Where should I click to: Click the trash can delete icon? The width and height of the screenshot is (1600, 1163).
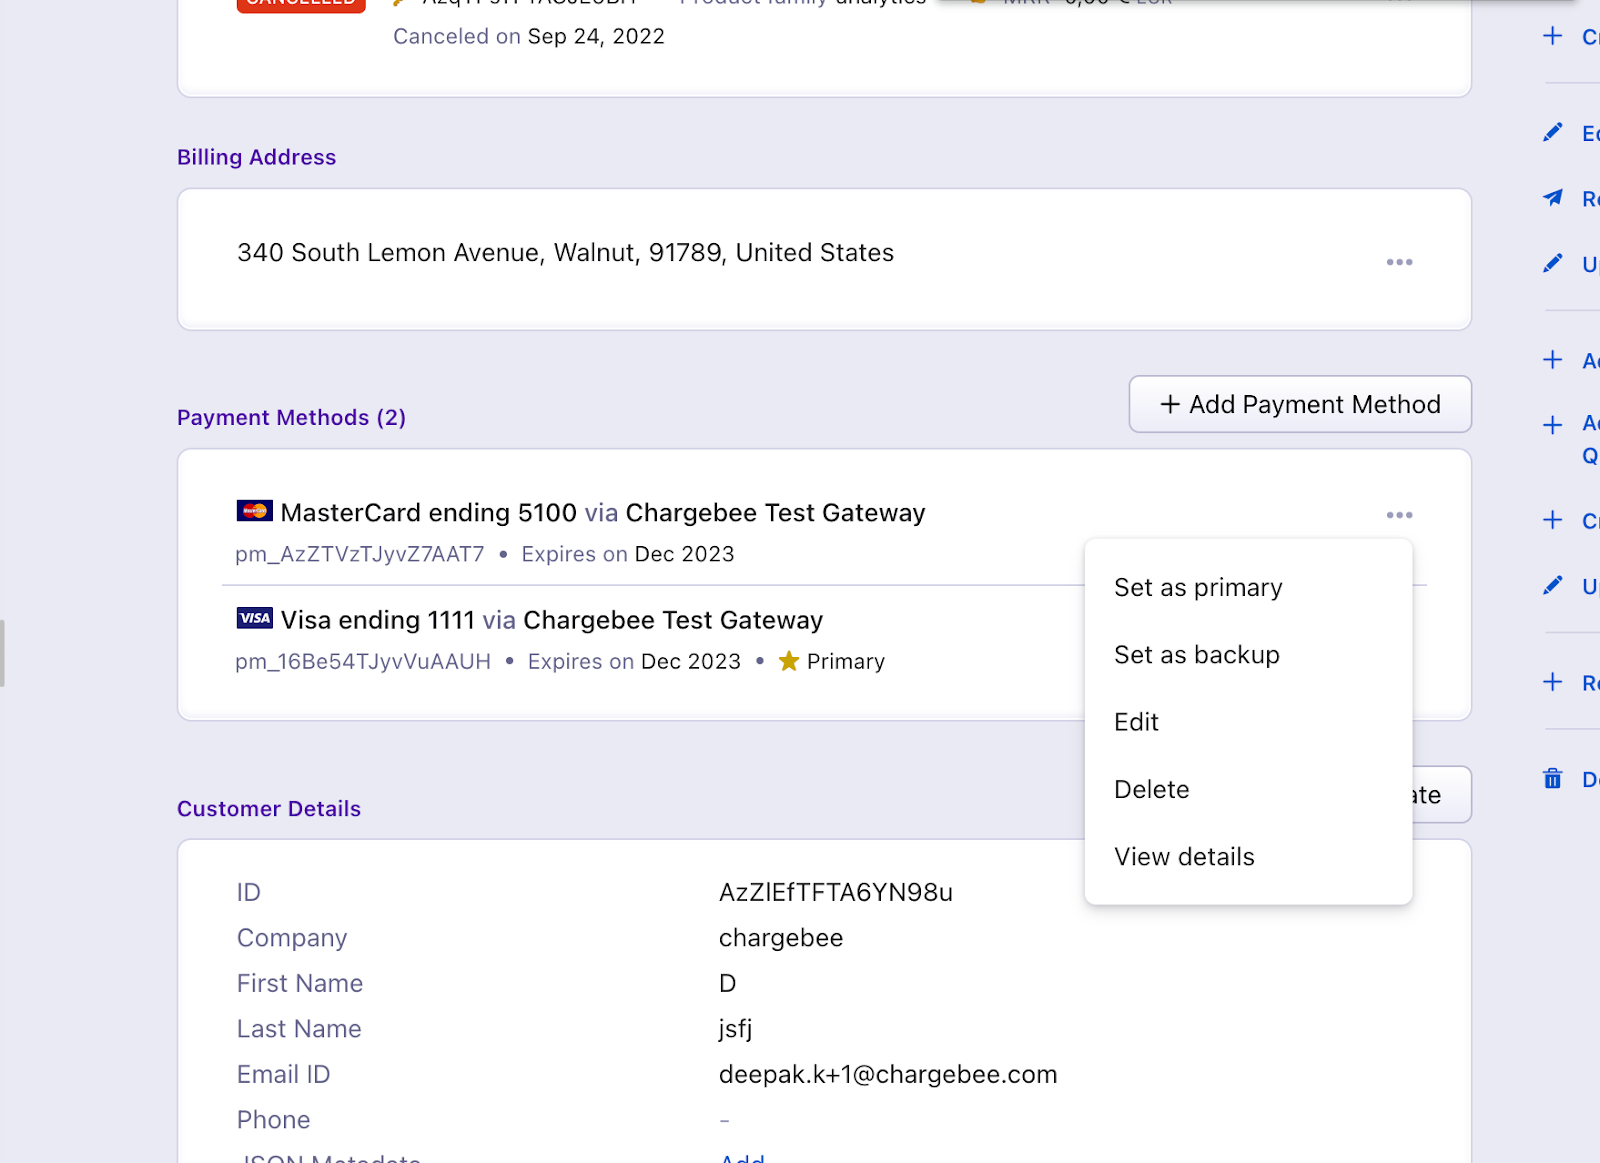[x=1552, y=778]
